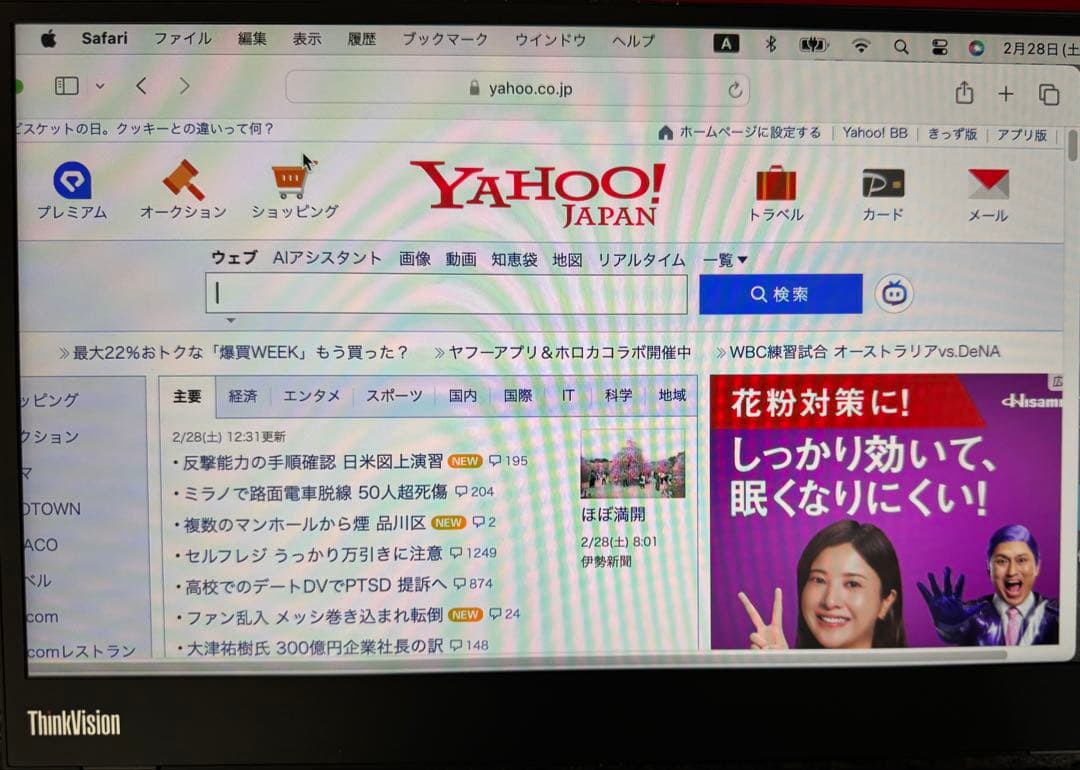This screenshot has height=770, width=1080.
Task: Open Yahoo!プレミアム with its icon
Action: 71,181
